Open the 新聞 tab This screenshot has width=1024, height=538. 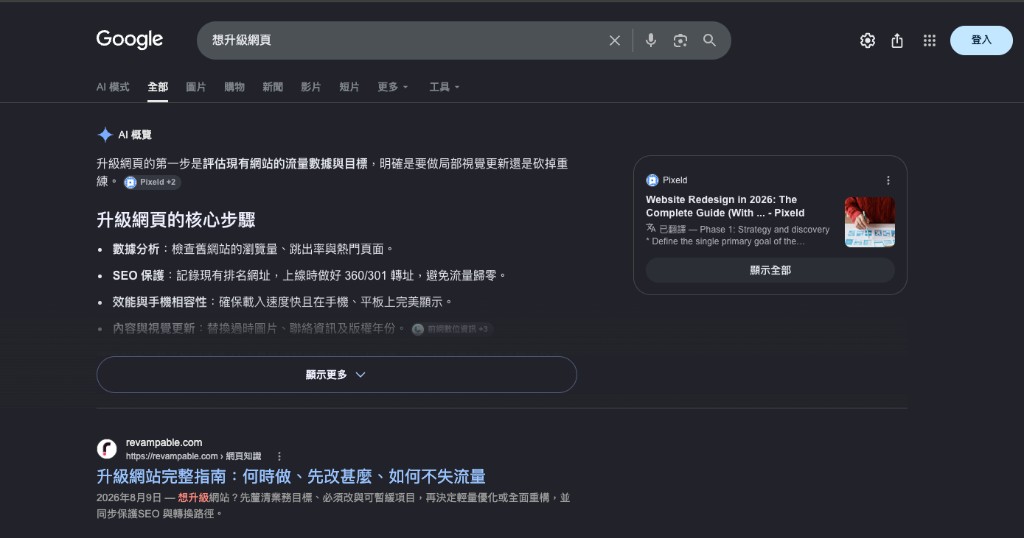[272, 87]
